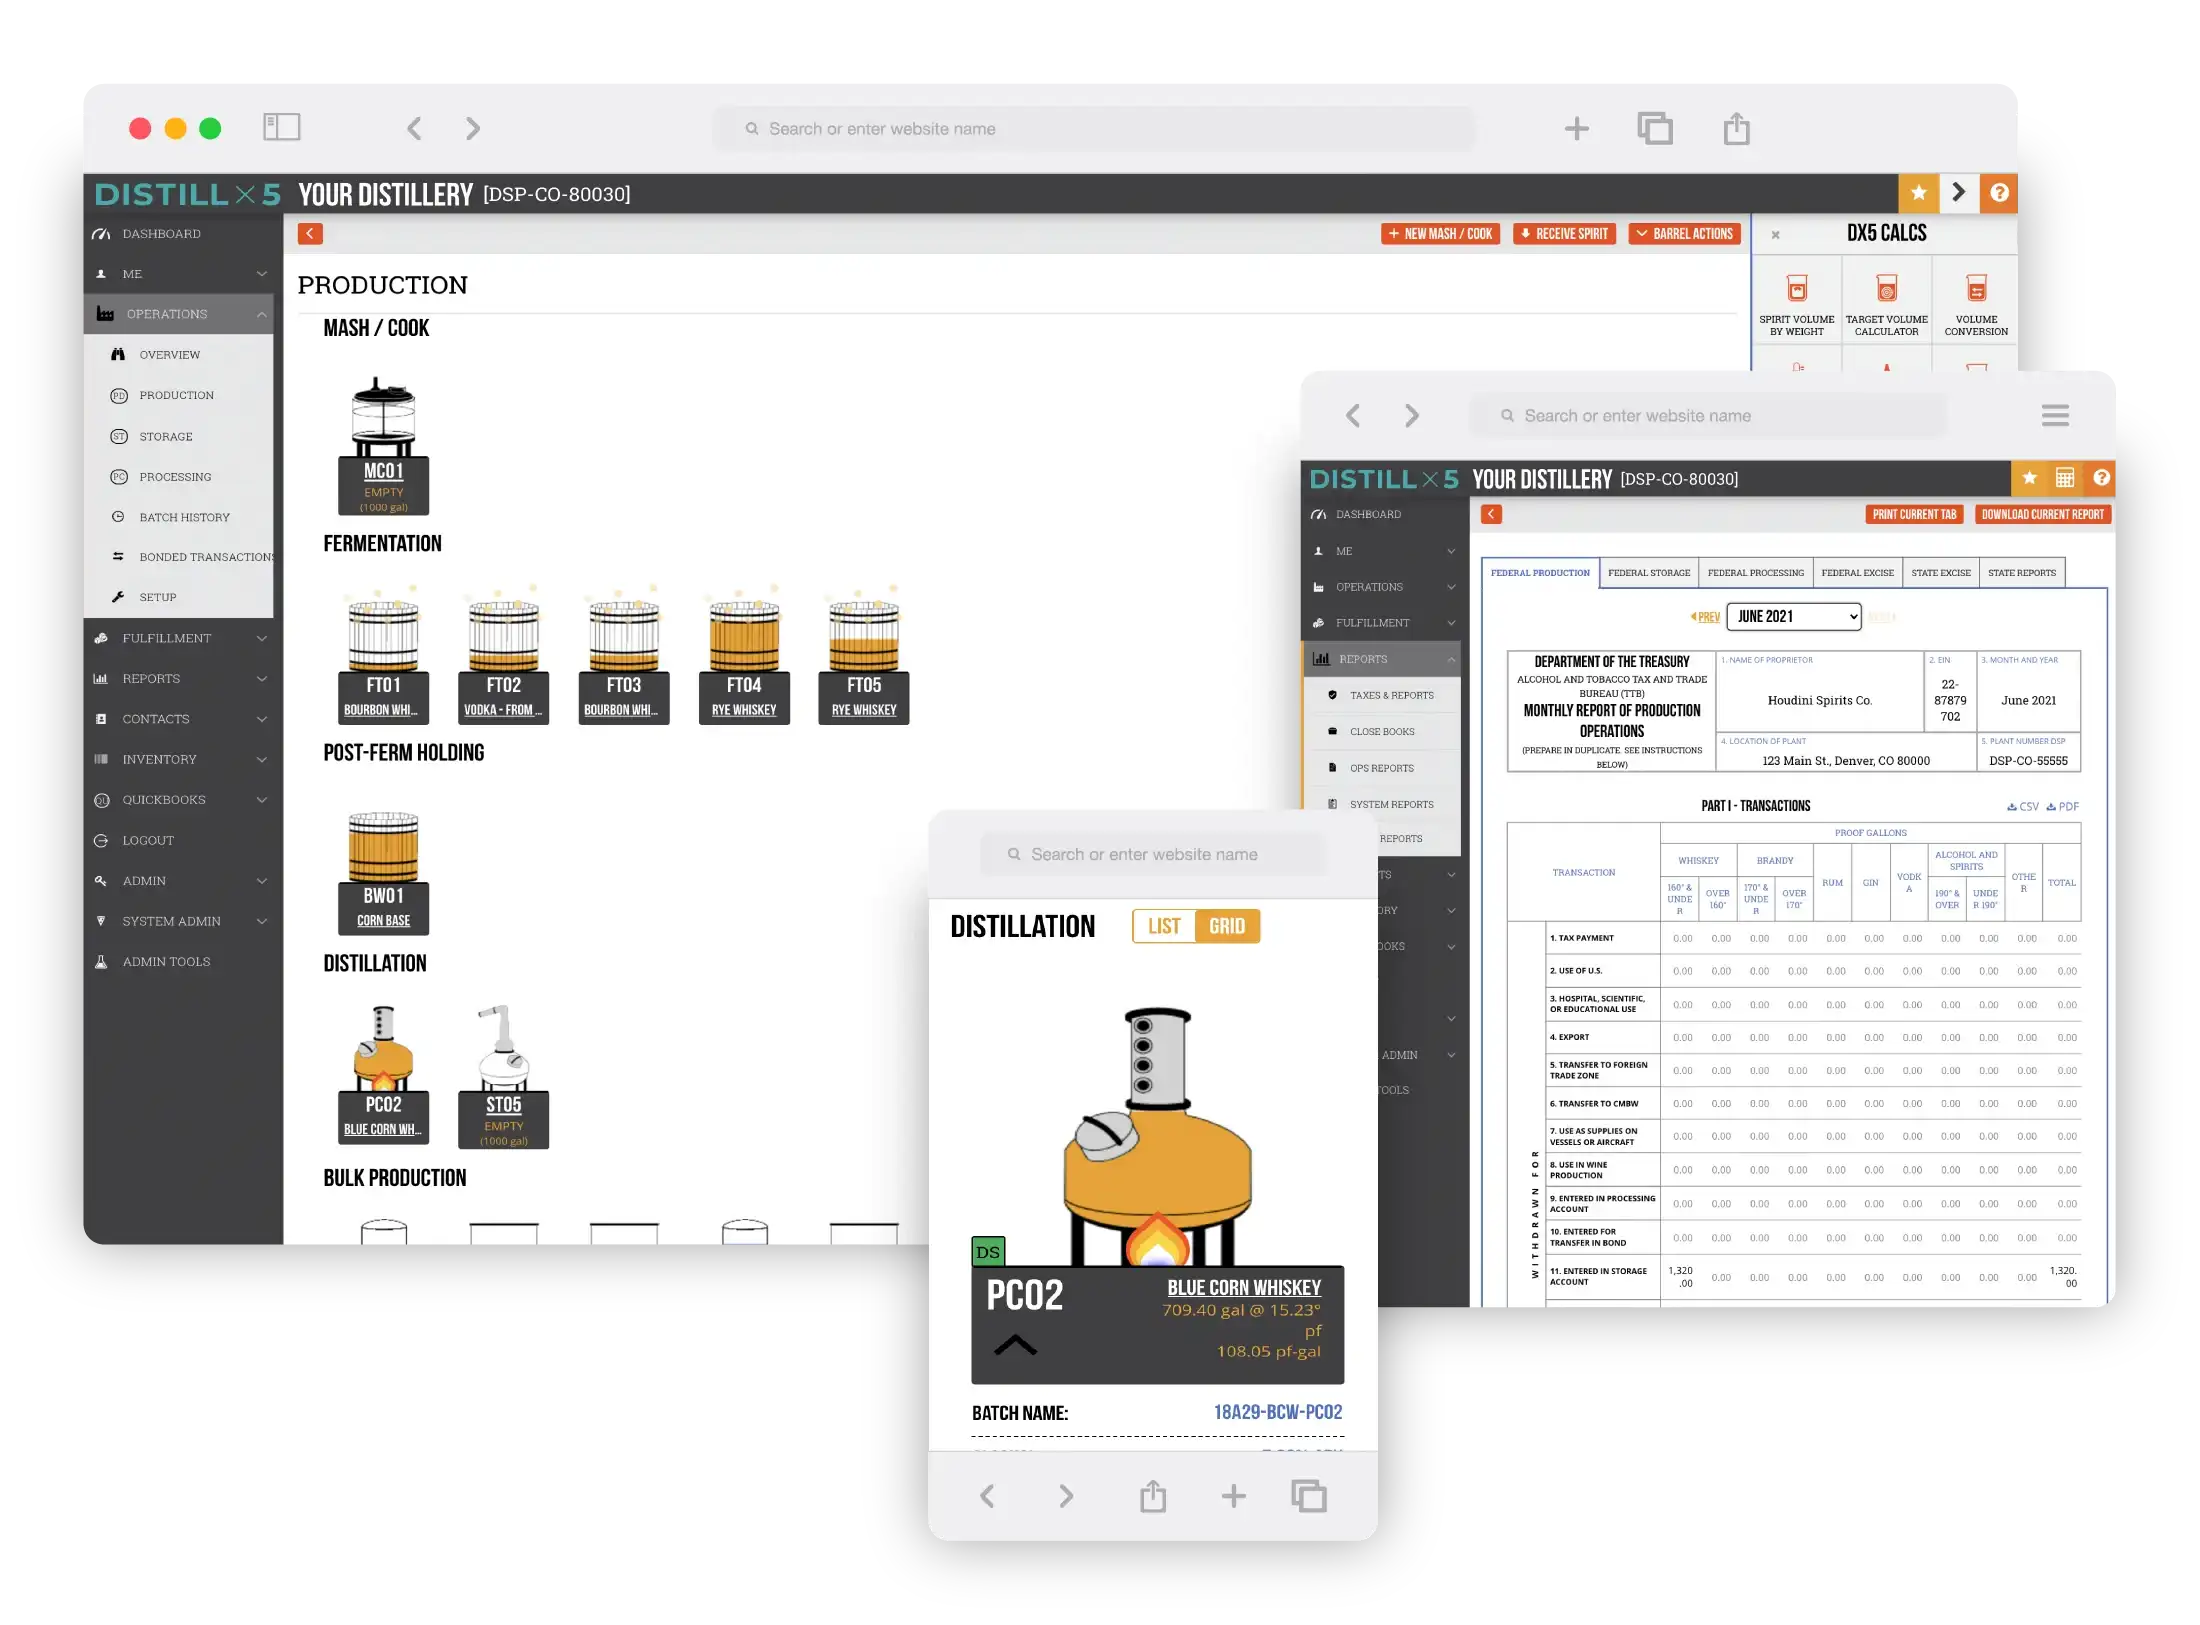The width and height of the screenshot is (2200, 1625).
Task: Open the 18A29-BCW-PC02 batch link
Action: (x=1277, y=1412)
